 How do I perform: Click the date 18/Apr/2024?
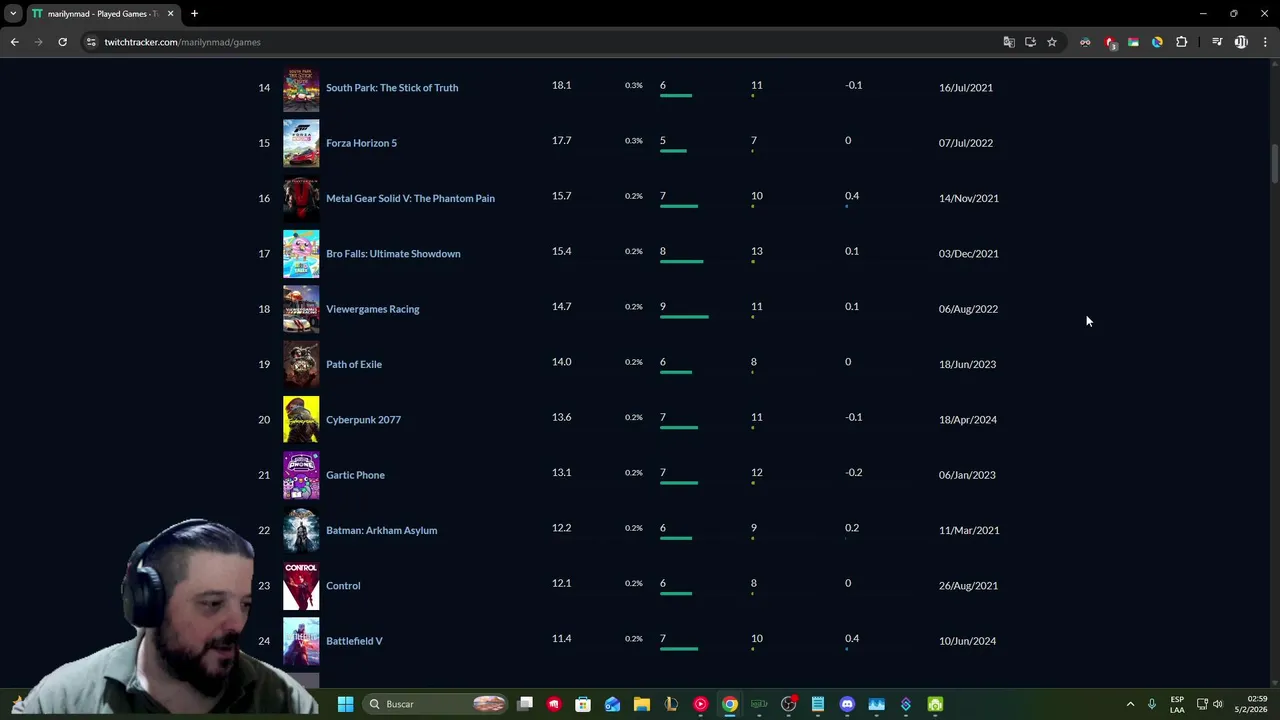(x=968, y=420)
